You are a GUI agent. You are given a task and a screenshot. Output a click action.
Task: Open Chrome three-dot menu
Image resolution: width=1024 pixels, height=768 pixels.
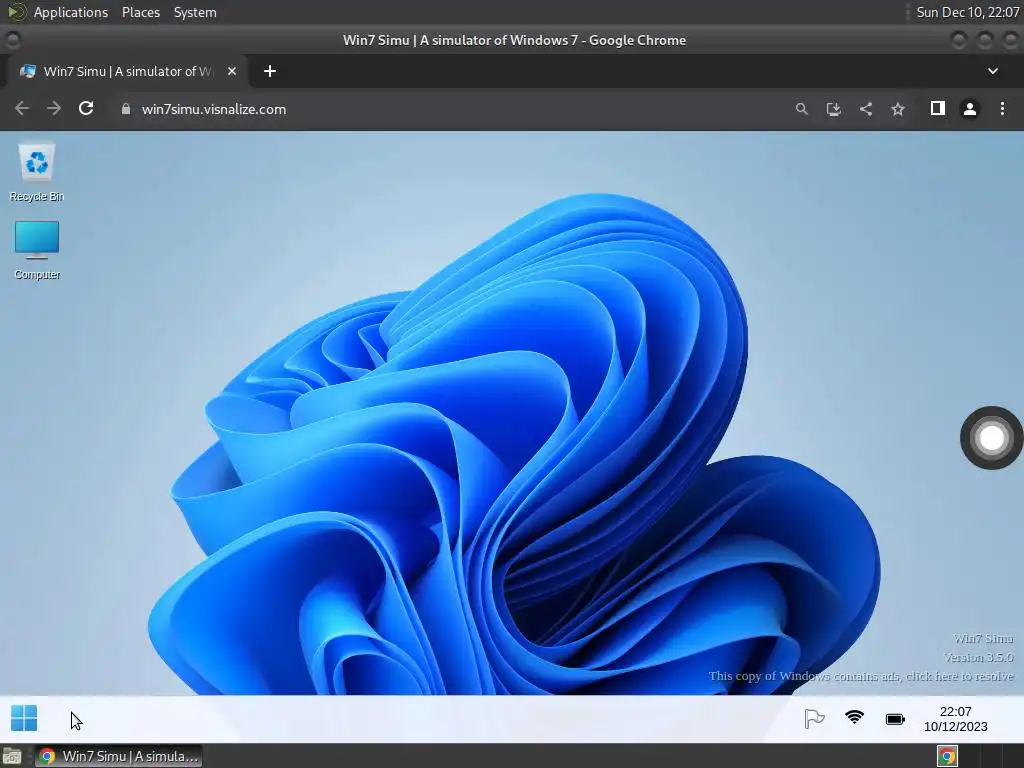tap(1002, 108)
